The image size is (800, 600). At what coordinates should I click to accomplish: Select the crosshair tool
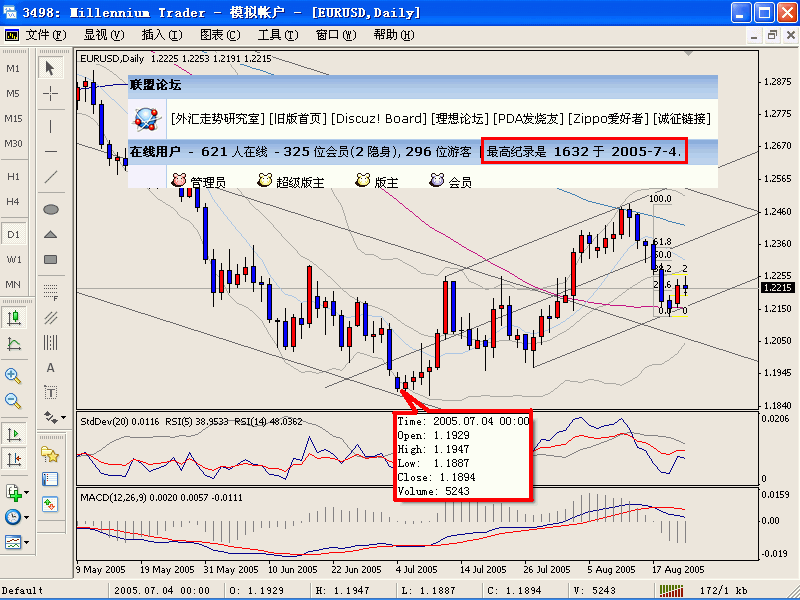coord(51,93)
